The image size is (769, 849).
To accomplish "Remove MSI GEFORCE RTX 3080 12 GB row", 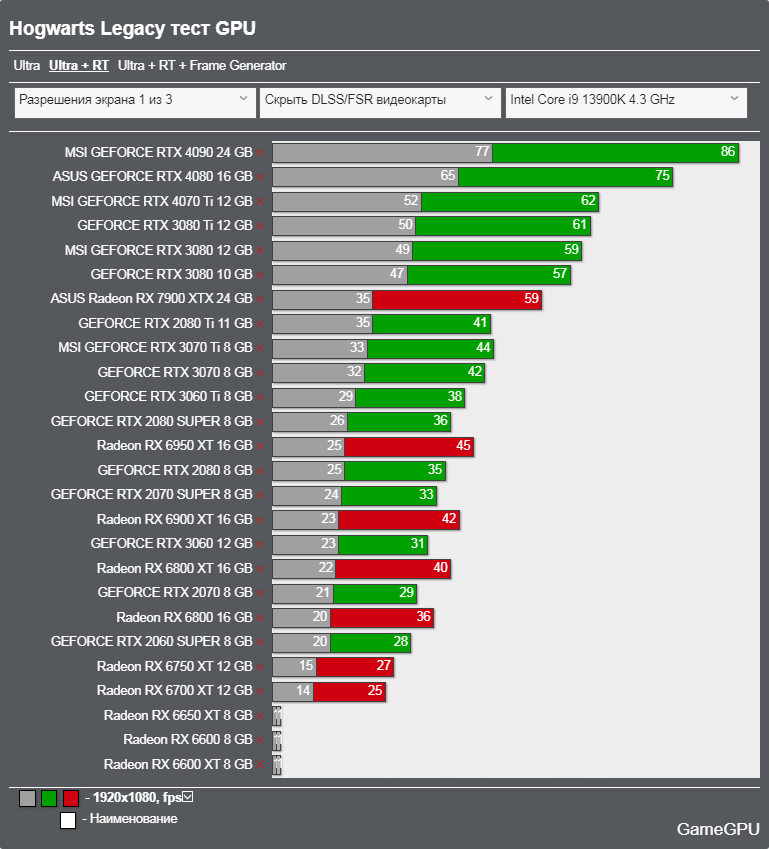I will click(x=260, y=251).
